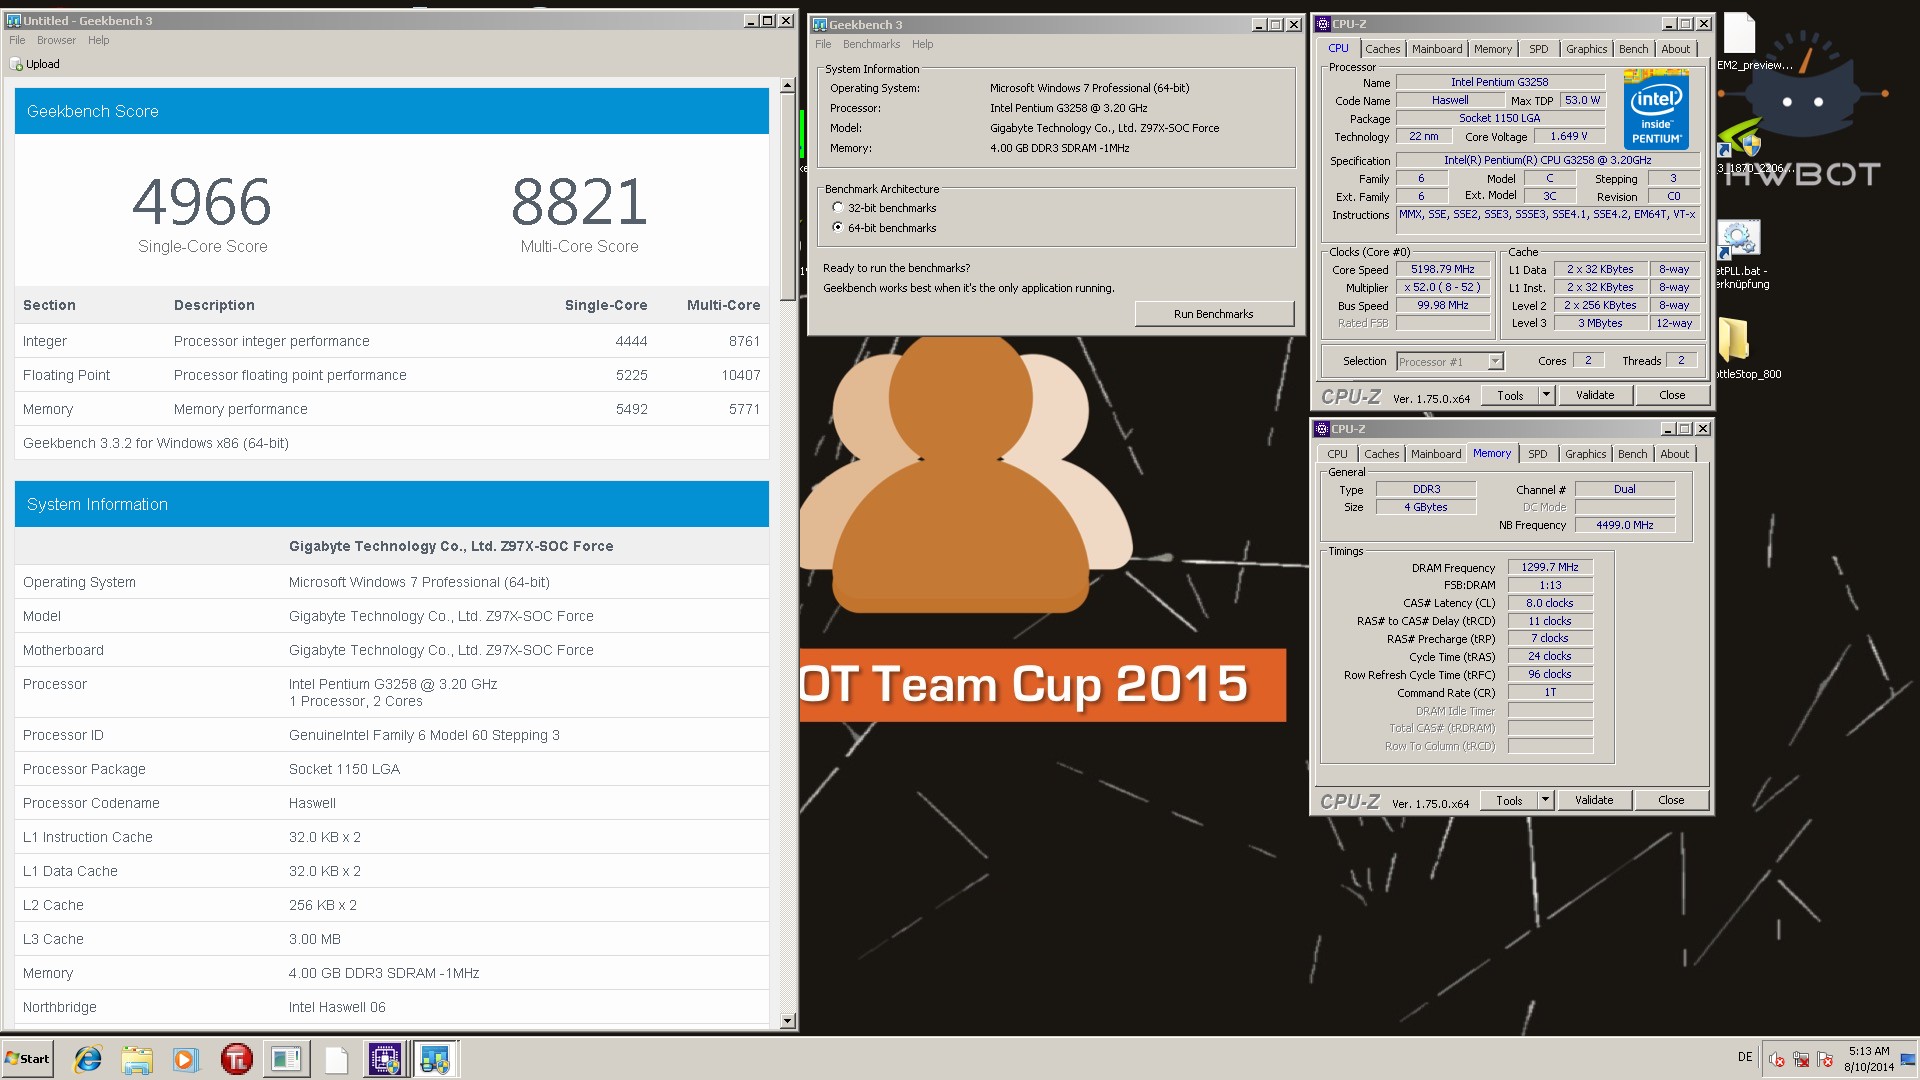Click the Core Speed 5198.79 MHz field
The image size is (1920, 1080).
pos(1442,270)
